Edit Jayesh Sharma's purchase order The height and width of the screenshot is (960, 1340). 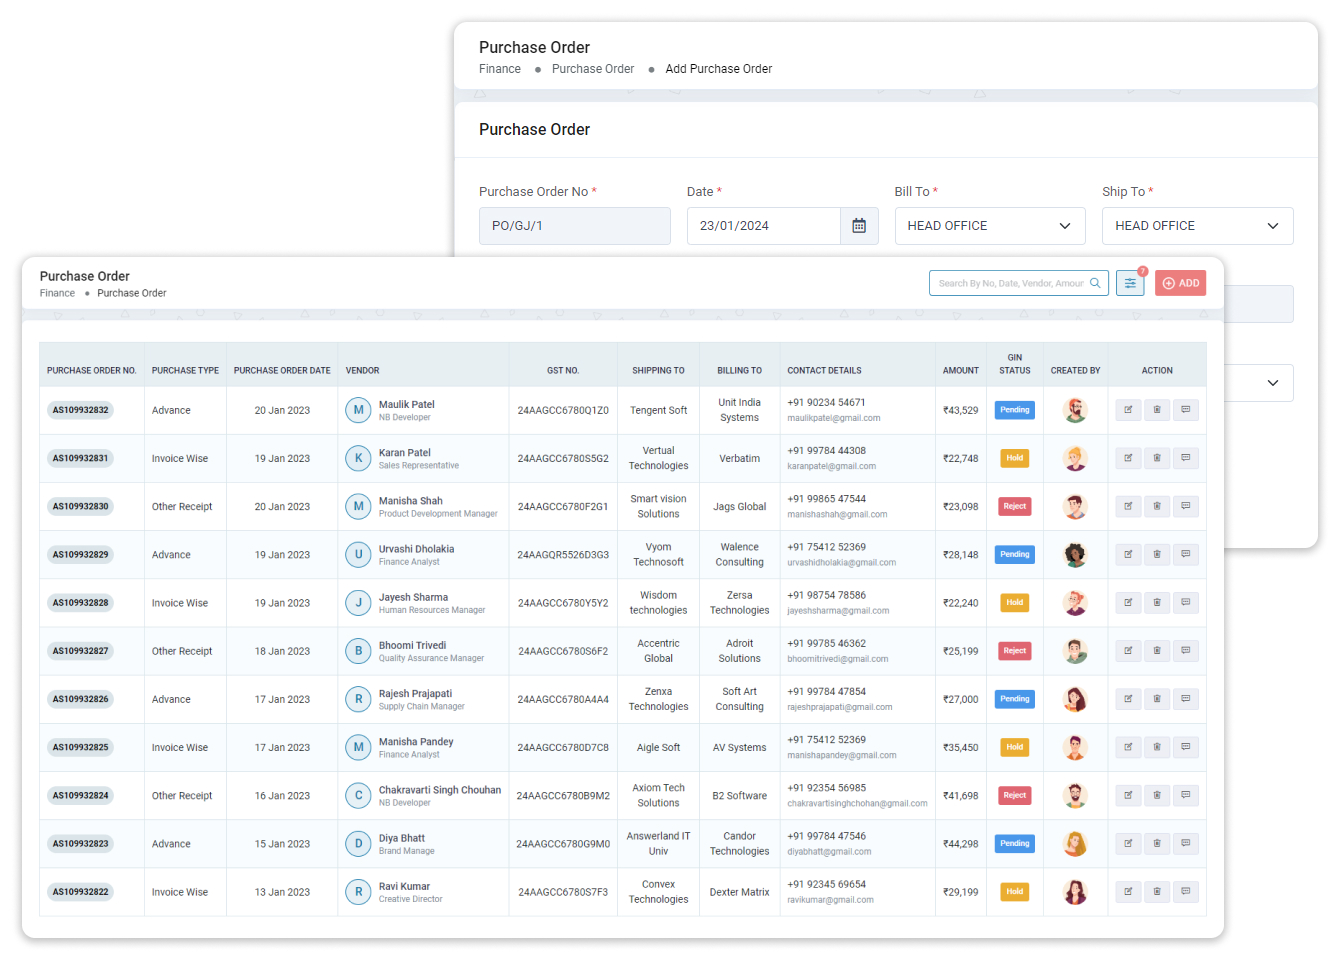pos(1128,603)
